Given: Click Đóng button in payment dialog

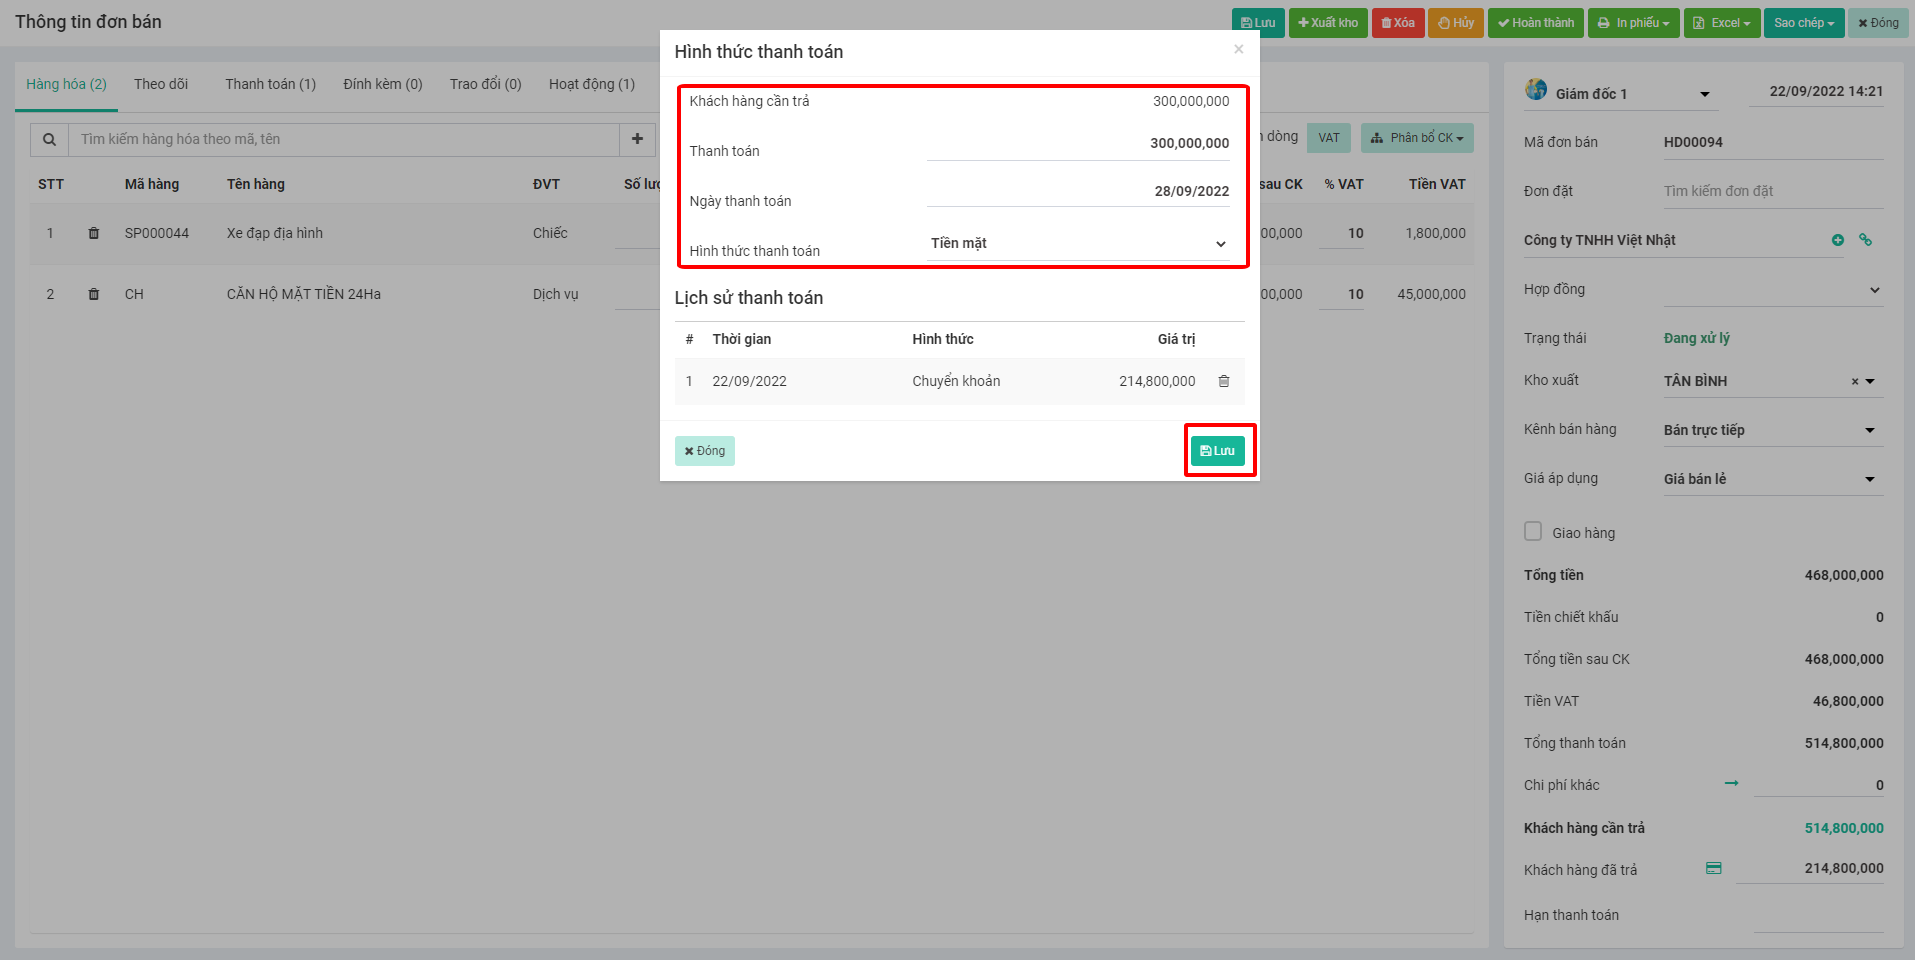Looking at the screenshot, I should (704, 451).
